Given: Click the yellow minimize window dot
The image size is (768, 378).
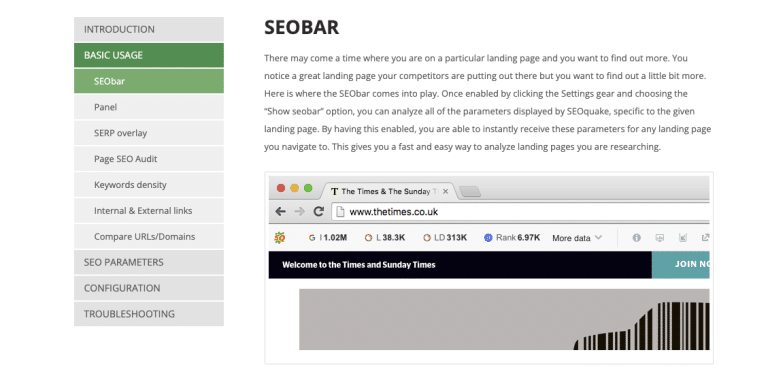Looking at the screenshot, I should pos(294,188).
